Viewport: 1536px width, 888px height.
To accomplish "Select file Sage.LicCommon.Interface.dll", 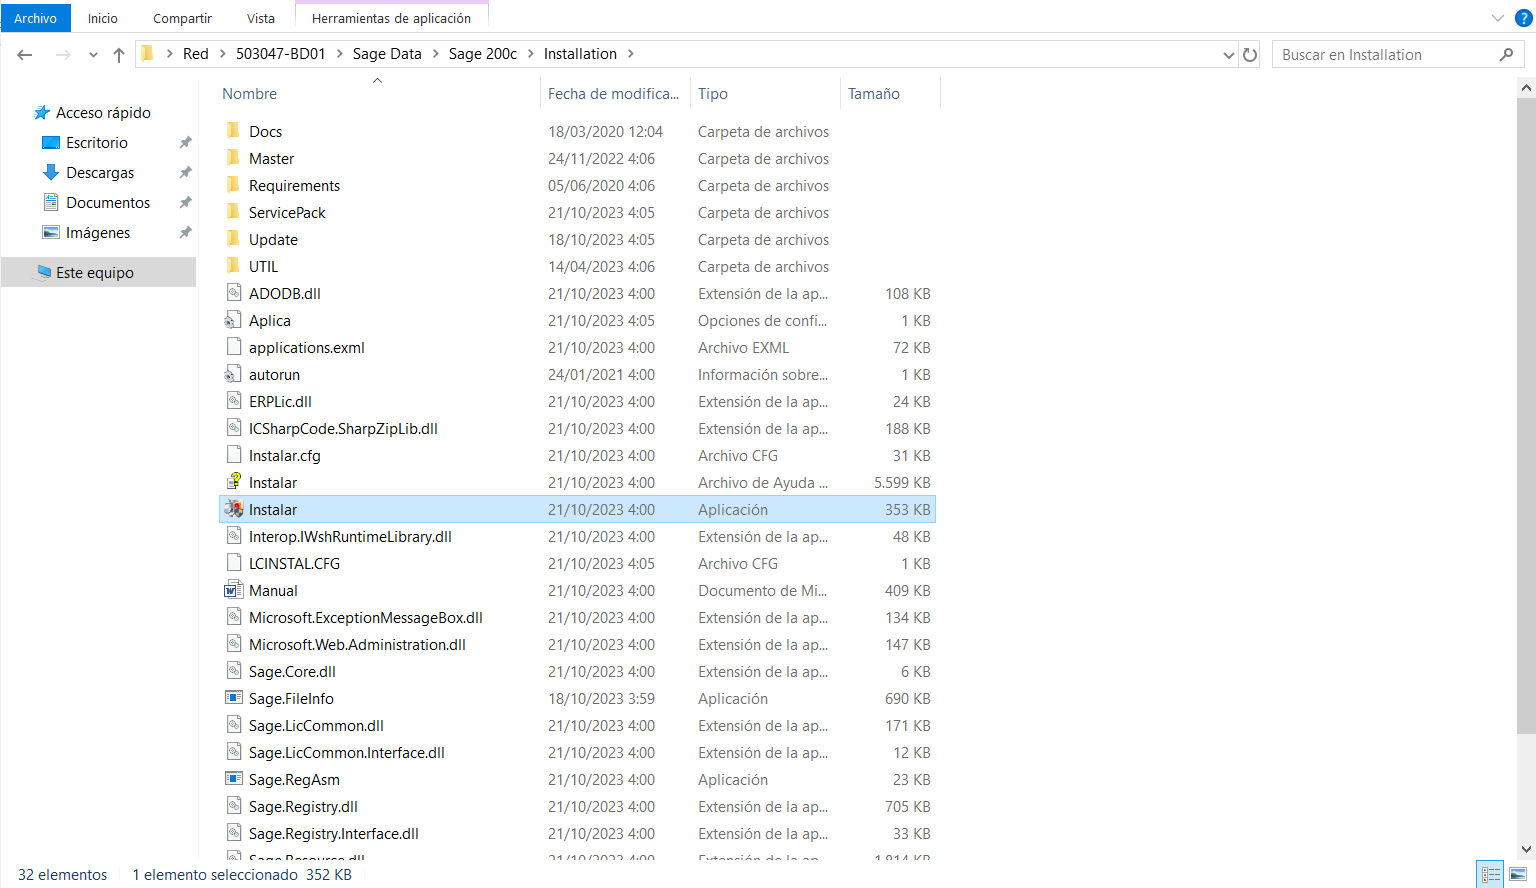I will (x=347, y=752).
